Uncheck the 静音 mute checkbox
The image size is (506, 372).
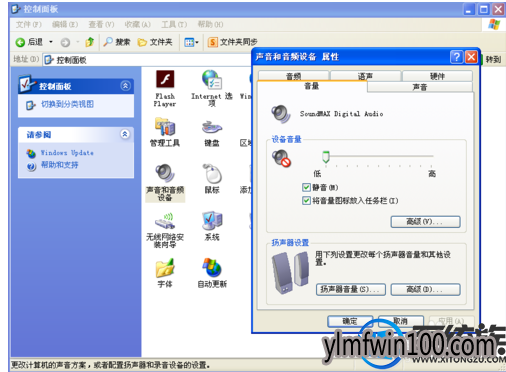(x=306, y=187)
